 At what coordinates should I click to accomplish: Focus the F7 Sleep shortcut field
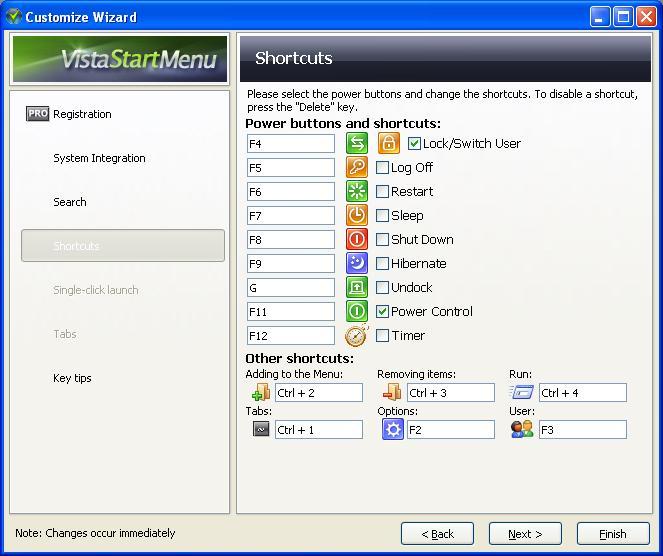(291, 216)
